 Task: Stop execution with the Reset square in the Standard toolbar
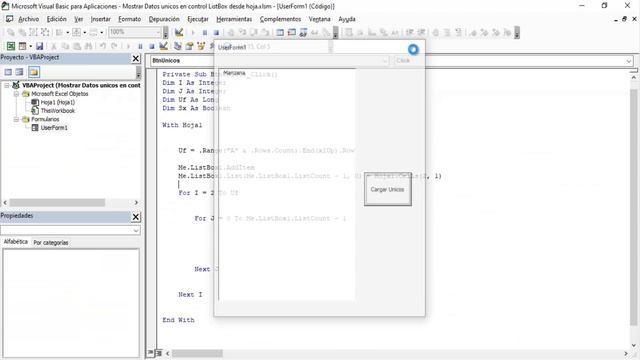(151, 46)
